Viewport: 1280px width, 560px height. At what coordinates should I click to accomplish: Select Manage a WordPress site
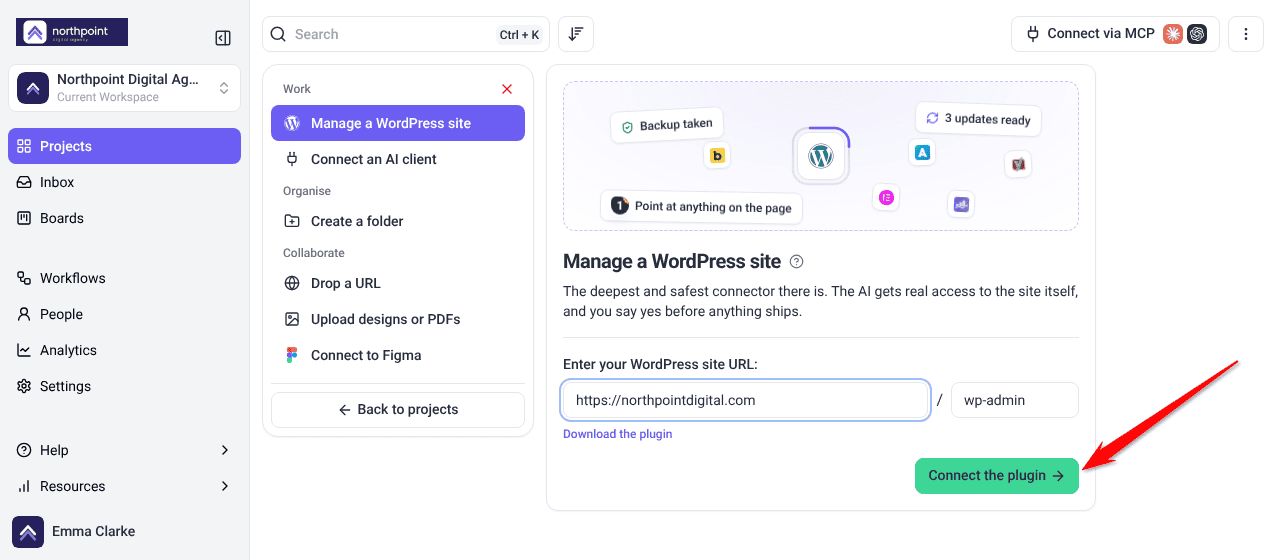[398, 123]
